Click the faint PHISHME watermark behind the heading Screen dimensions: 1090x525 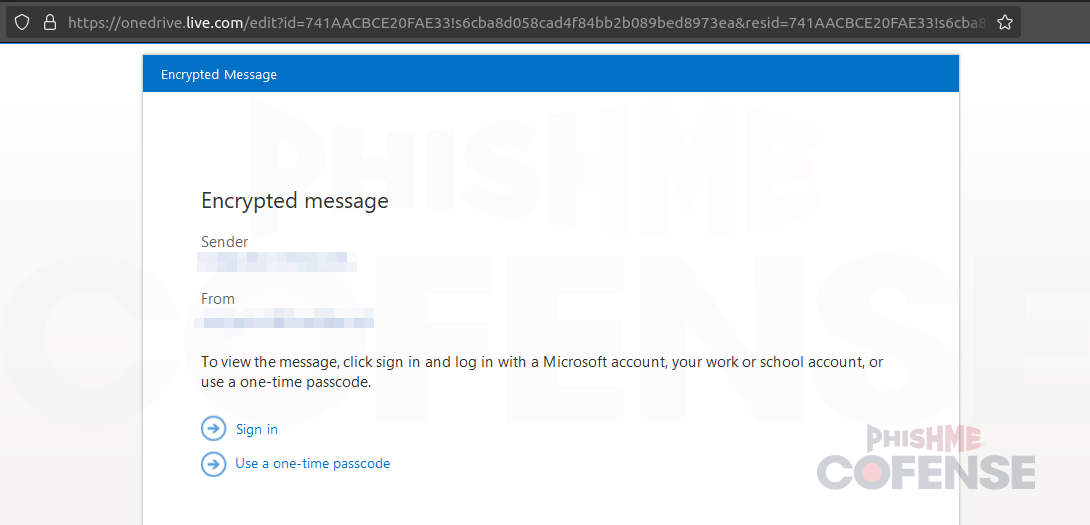540,160
